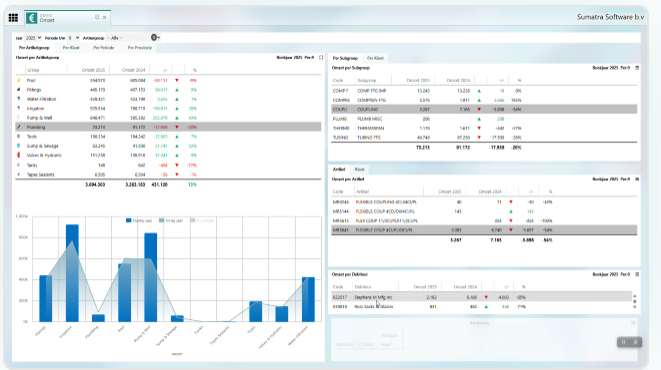661x370 pixels.
Task: Click the Water Filtration group icon
Action: 19,99
